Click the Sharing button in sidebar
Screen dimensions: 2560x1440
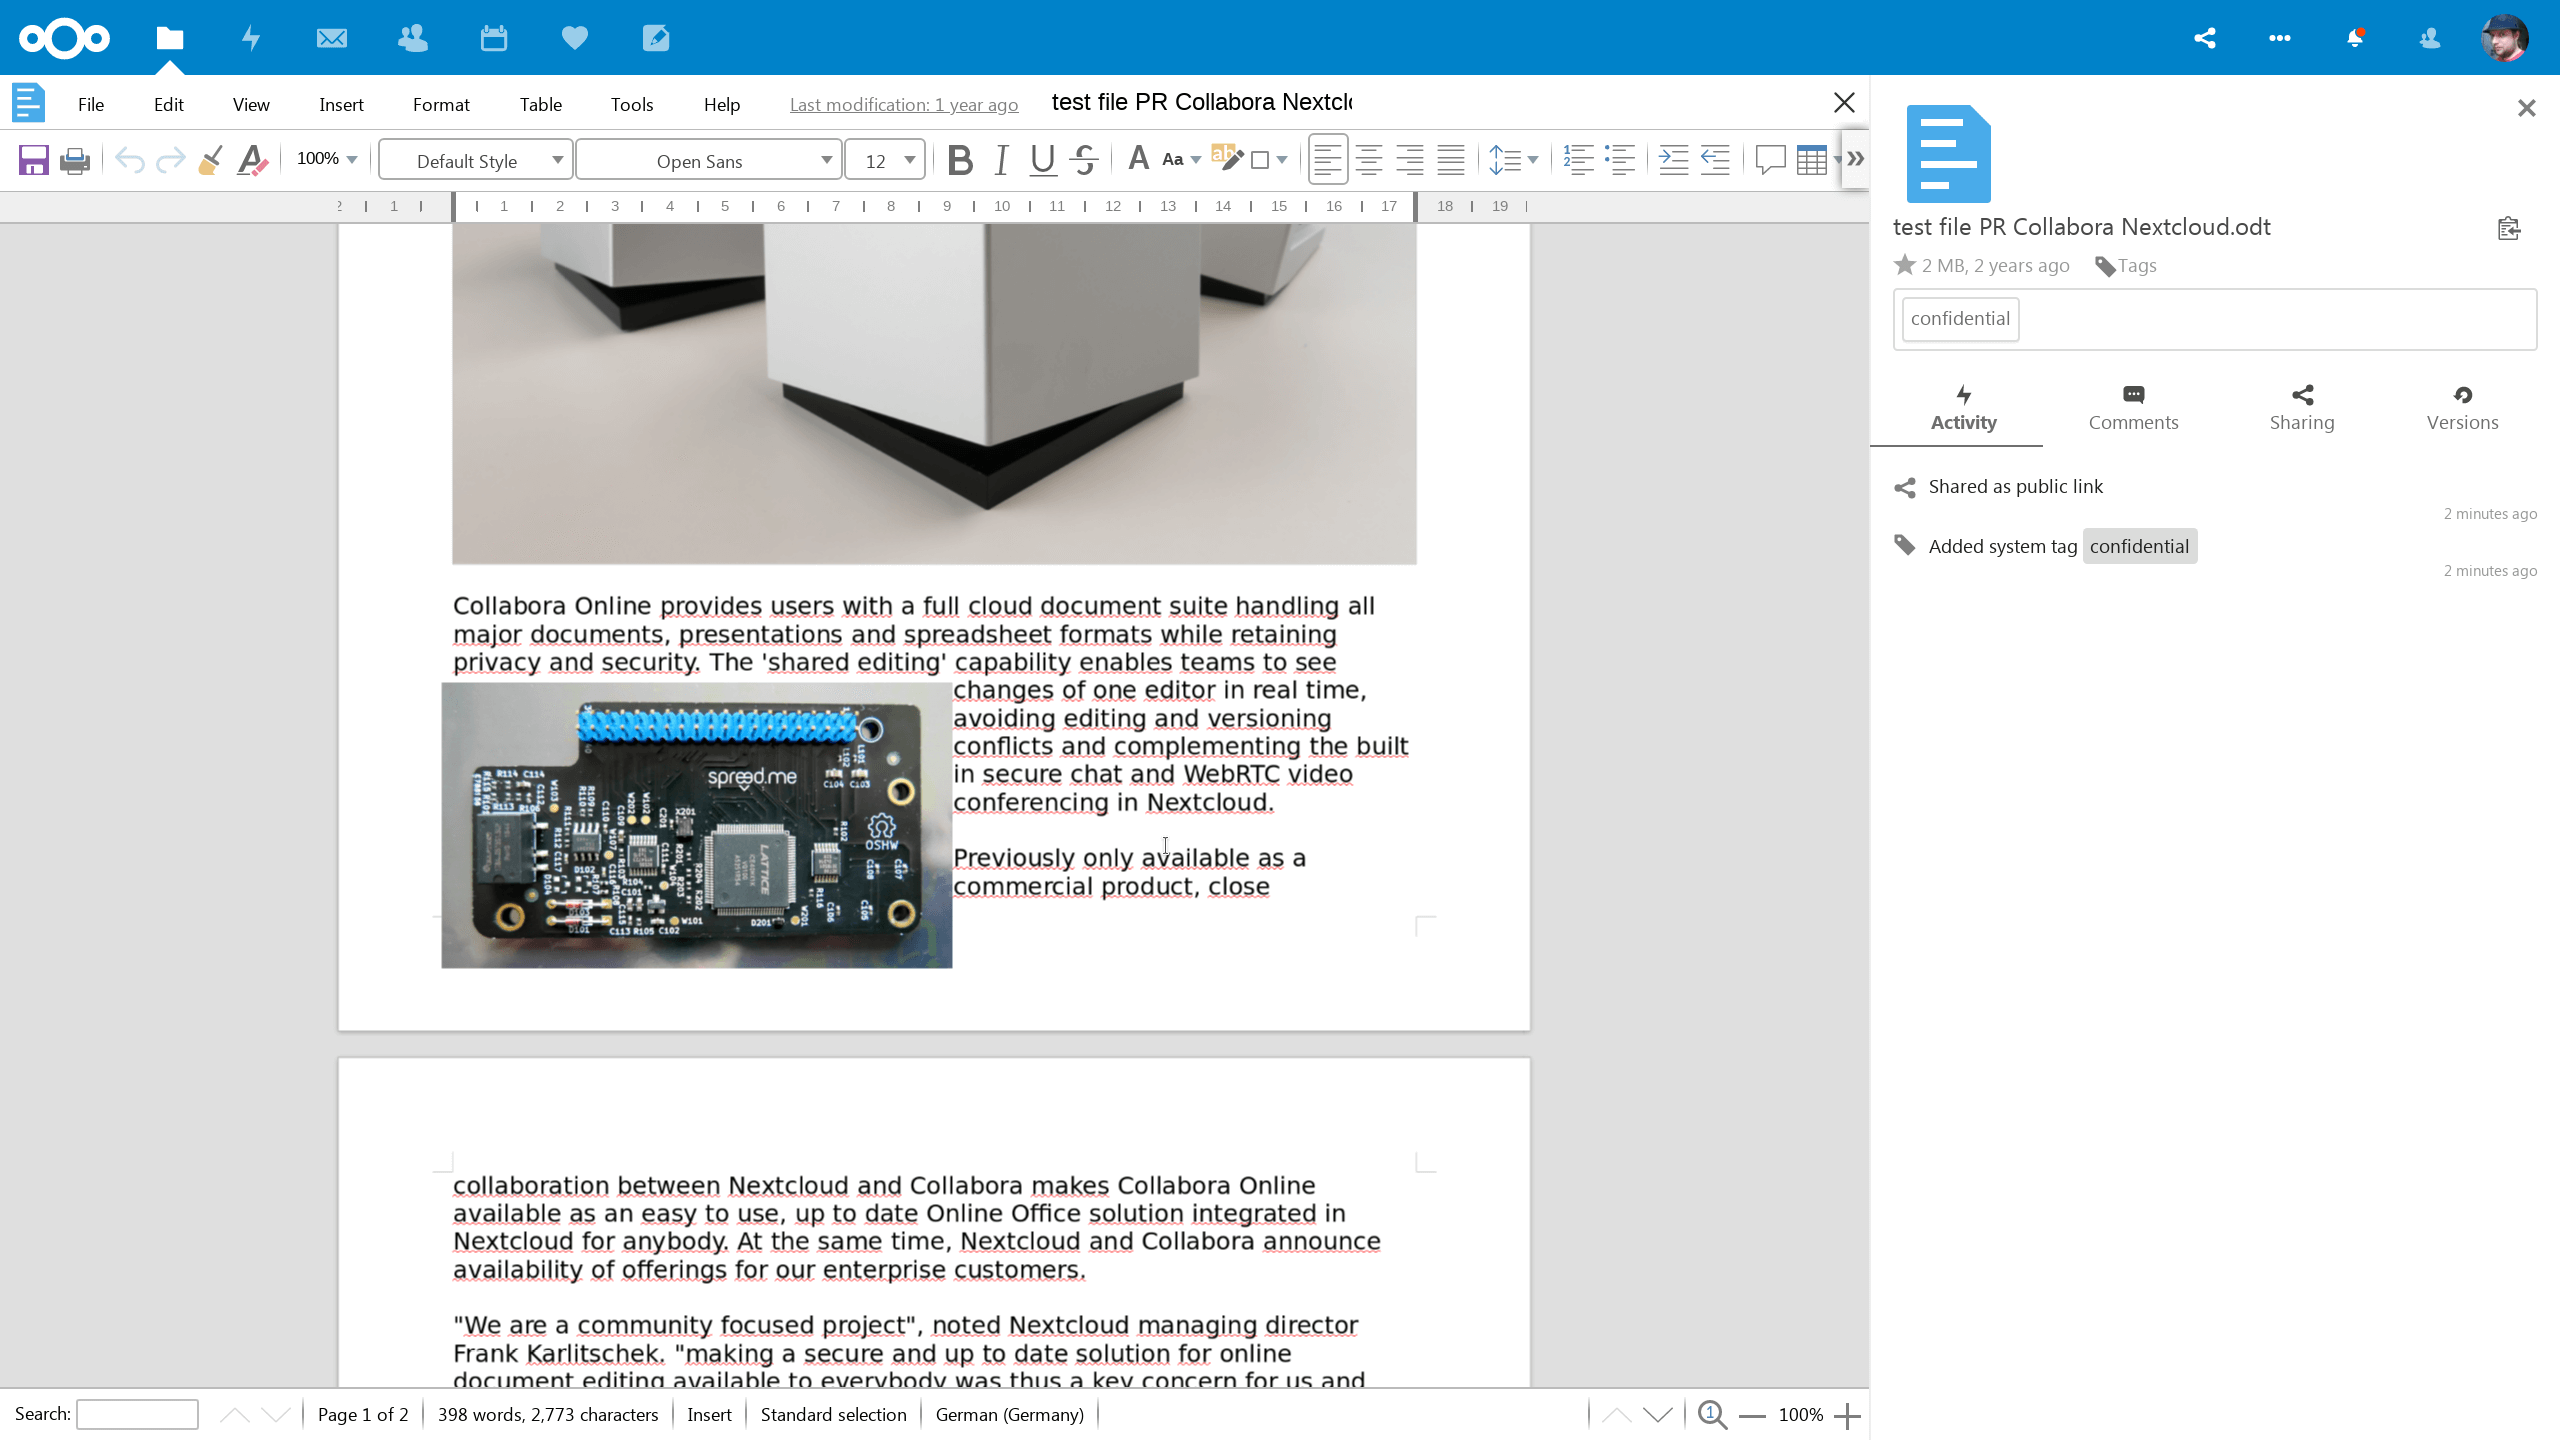click(2300, 404)
